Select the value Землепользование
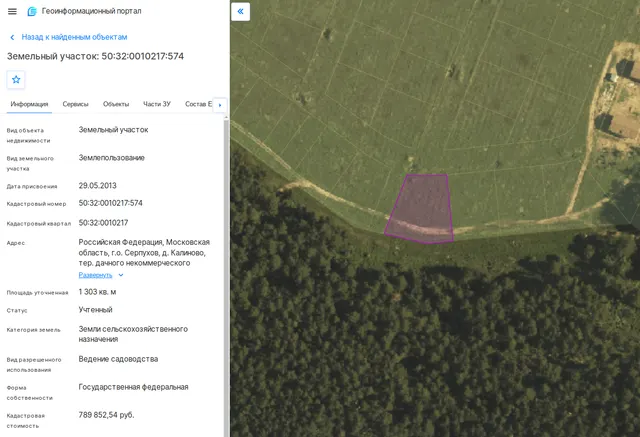The height and width of the screenshot is (437, 640). 111,158
